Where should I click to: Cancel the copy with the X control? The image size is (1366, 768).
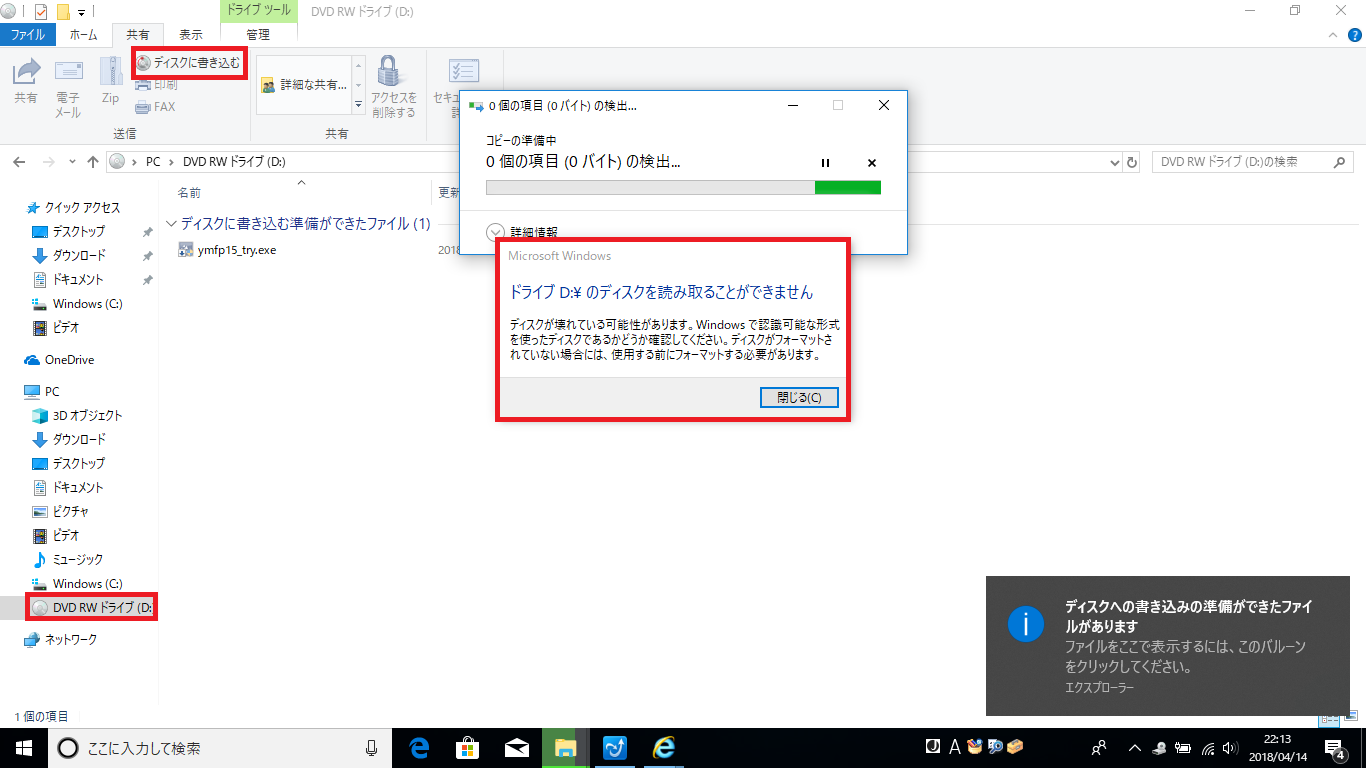pyautogui.click(x=871, y=162)
